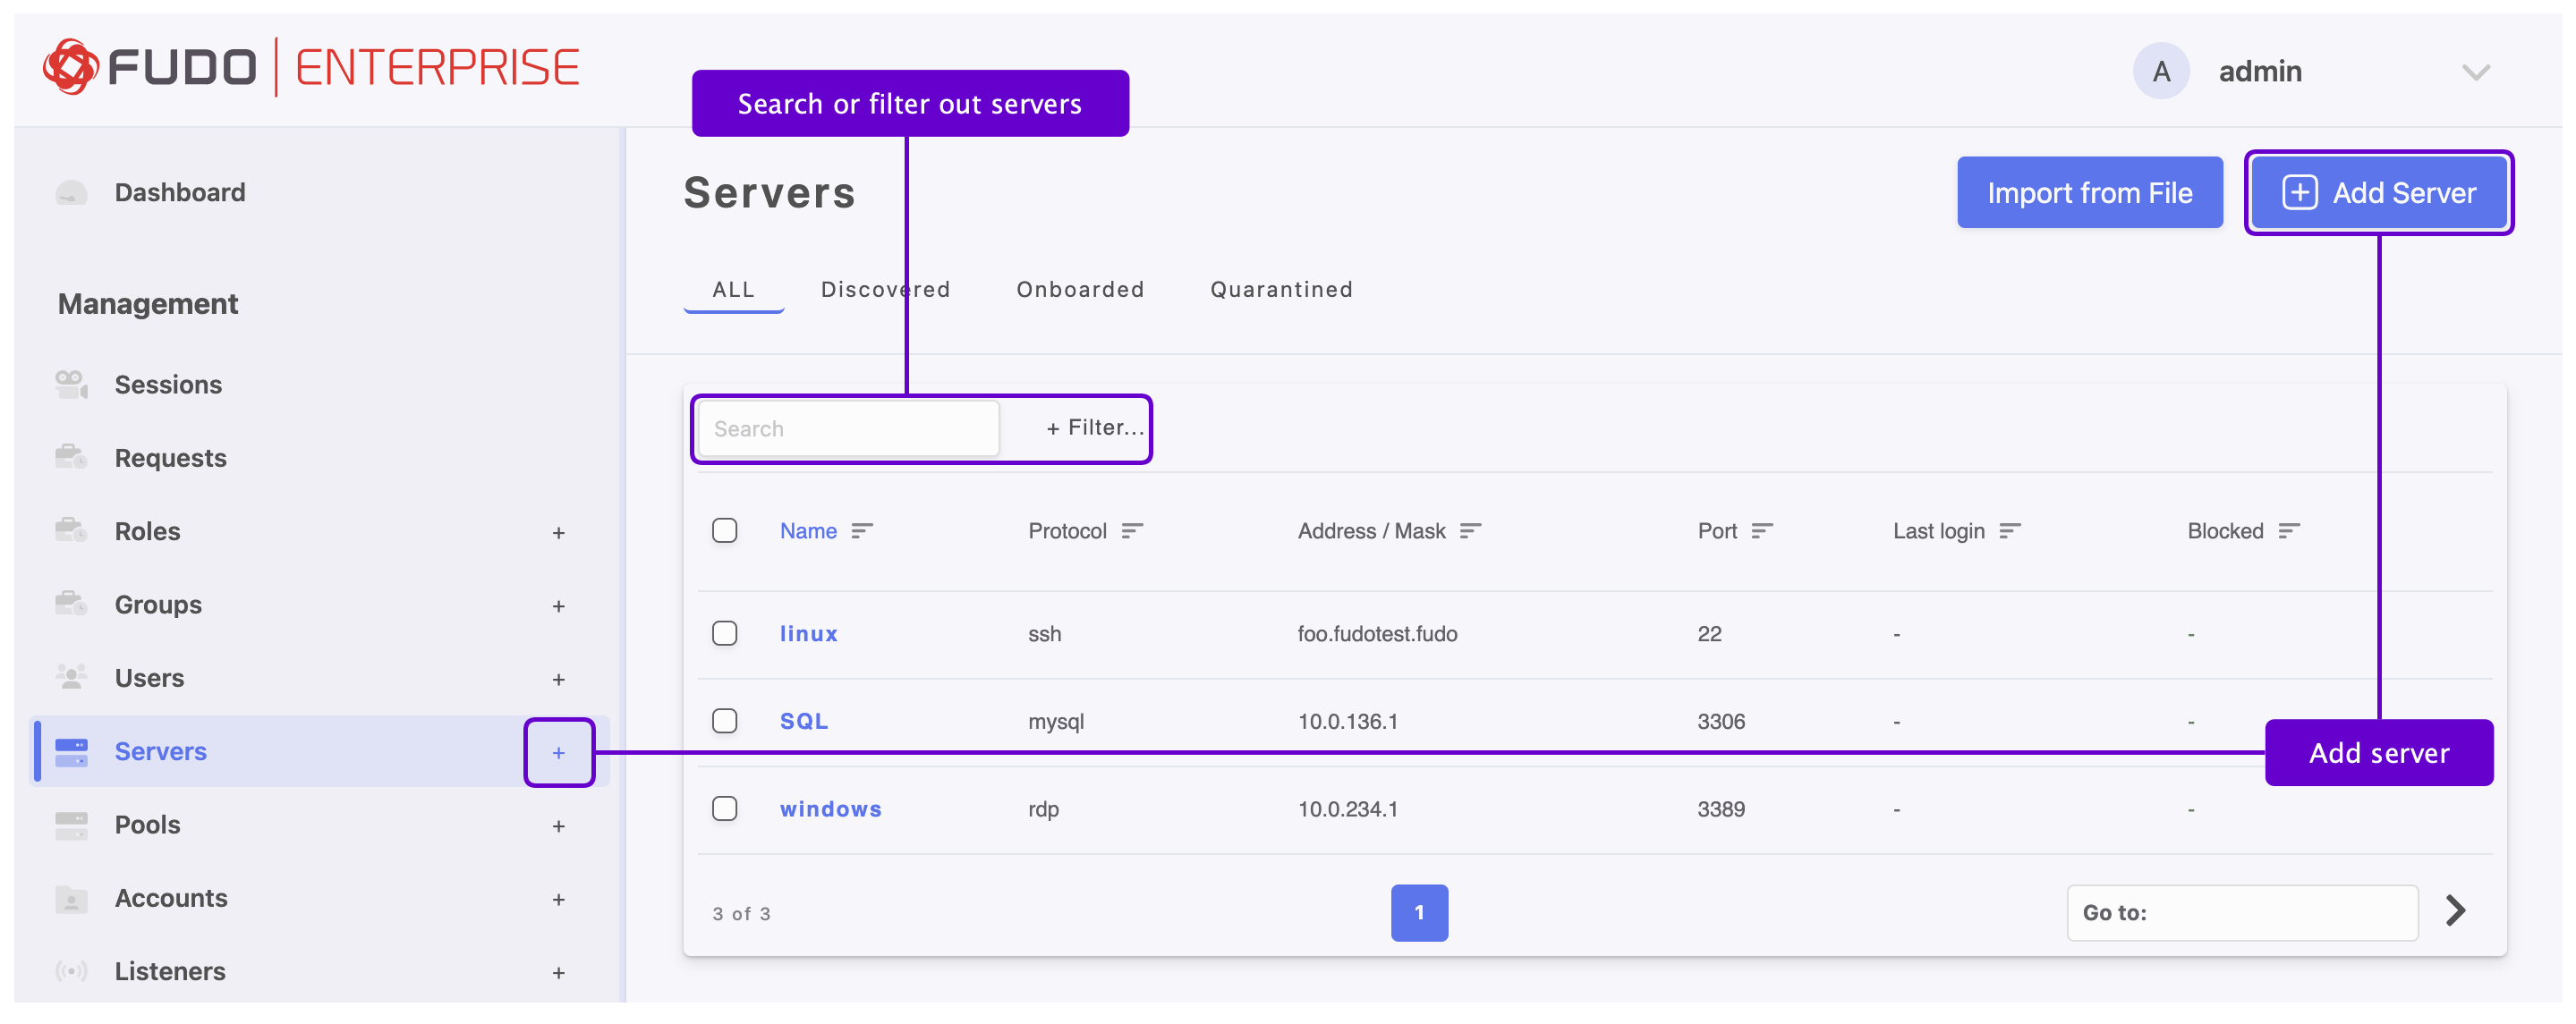The width and height of the screenshot is (2576, 1024).
Task: Switch to the Quarantined tab
Action: (1280, 289)
